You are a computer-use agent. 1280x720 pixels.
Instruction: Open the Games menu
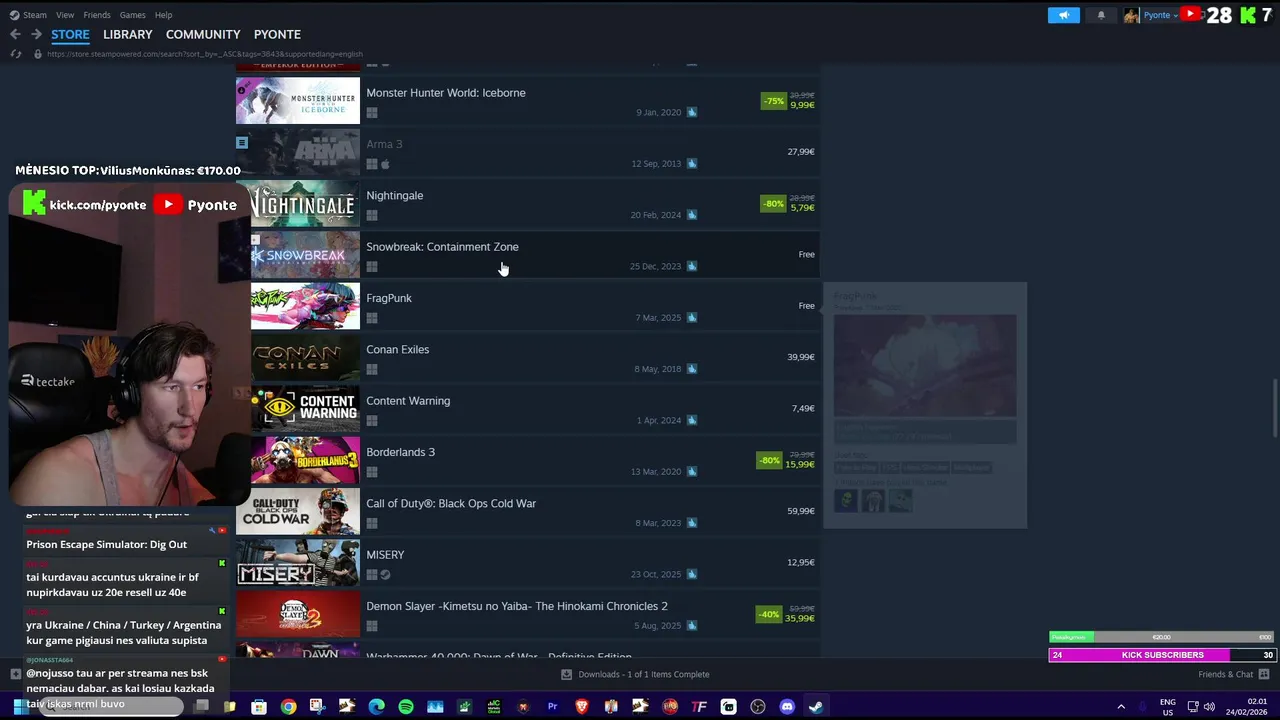click(132, 15)
